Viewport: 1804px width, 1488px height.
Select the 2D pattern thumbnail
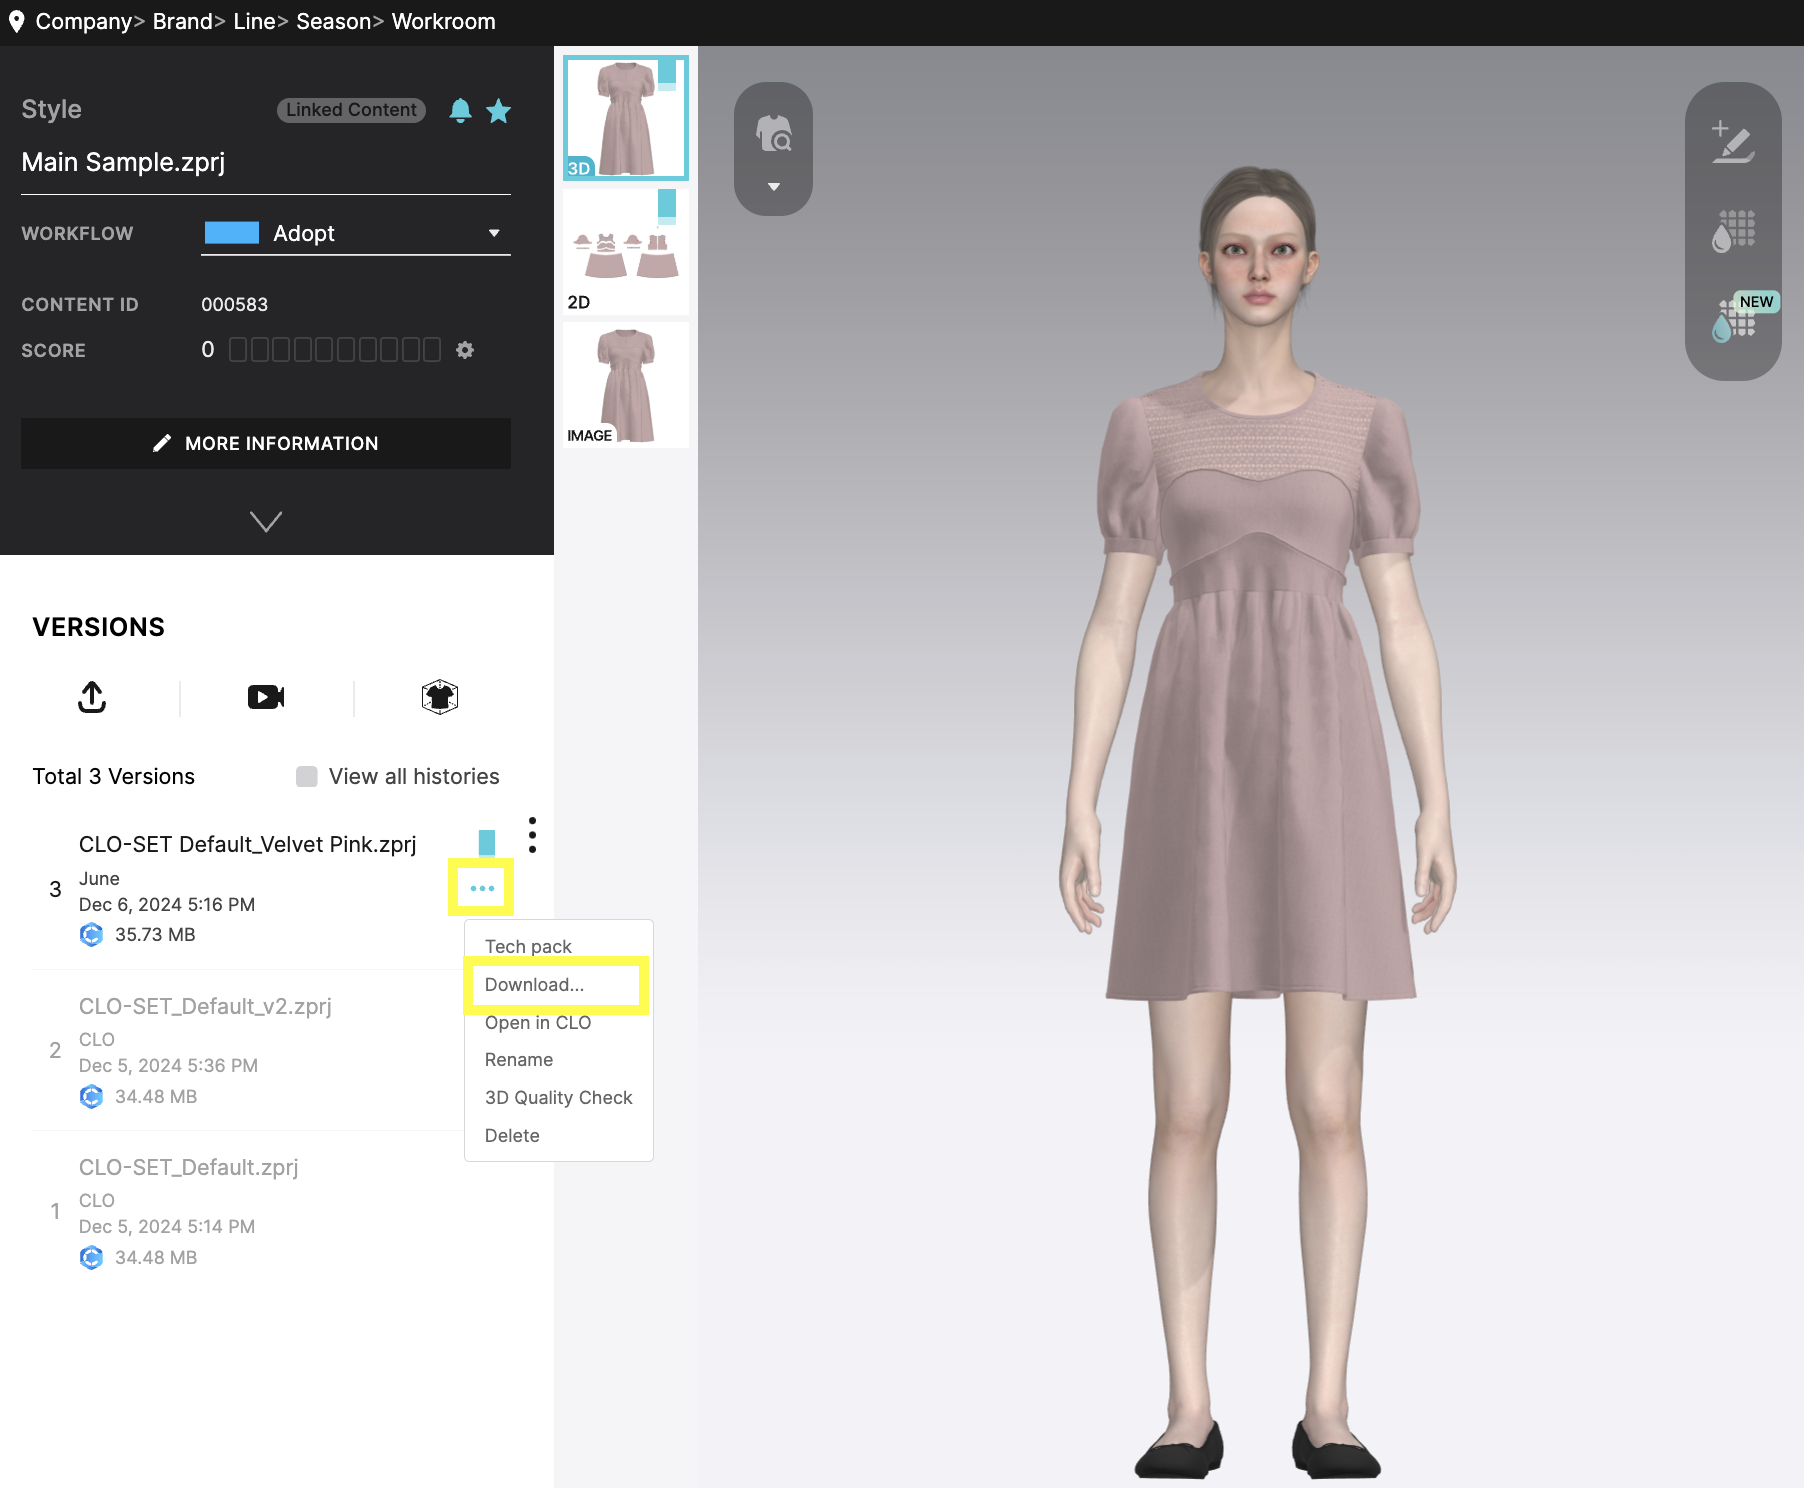click(626, 251)
